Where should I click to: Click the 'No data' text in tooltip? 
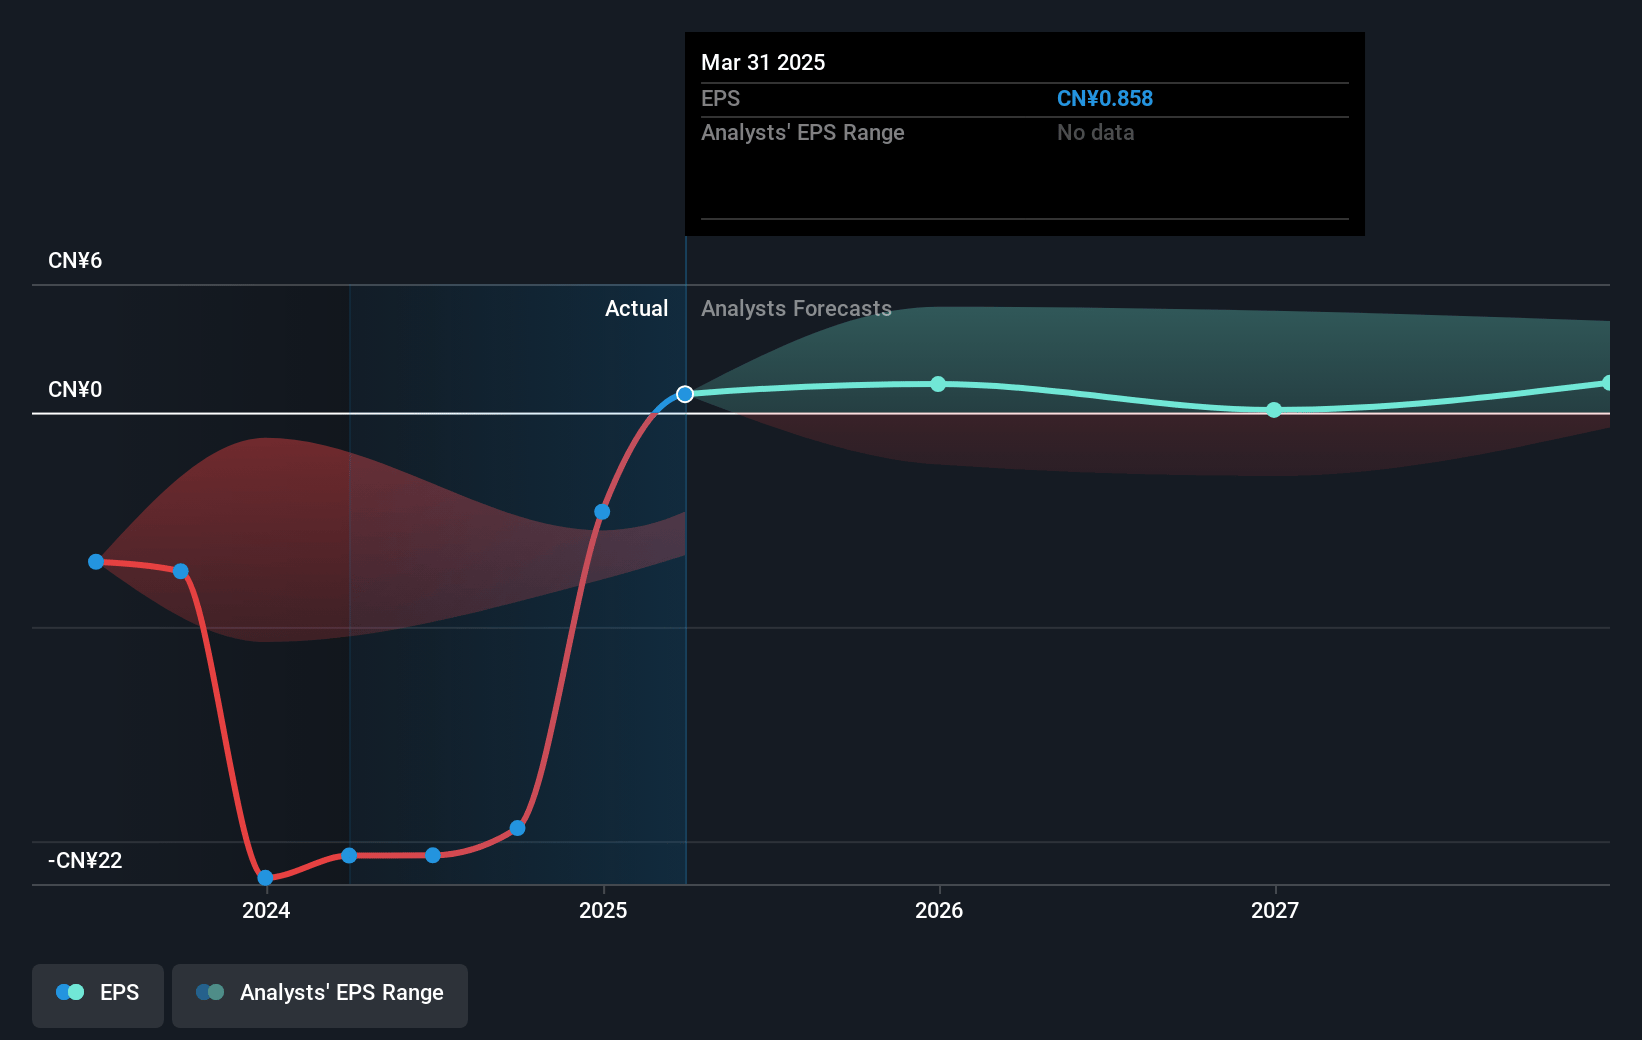[1095, 133]
